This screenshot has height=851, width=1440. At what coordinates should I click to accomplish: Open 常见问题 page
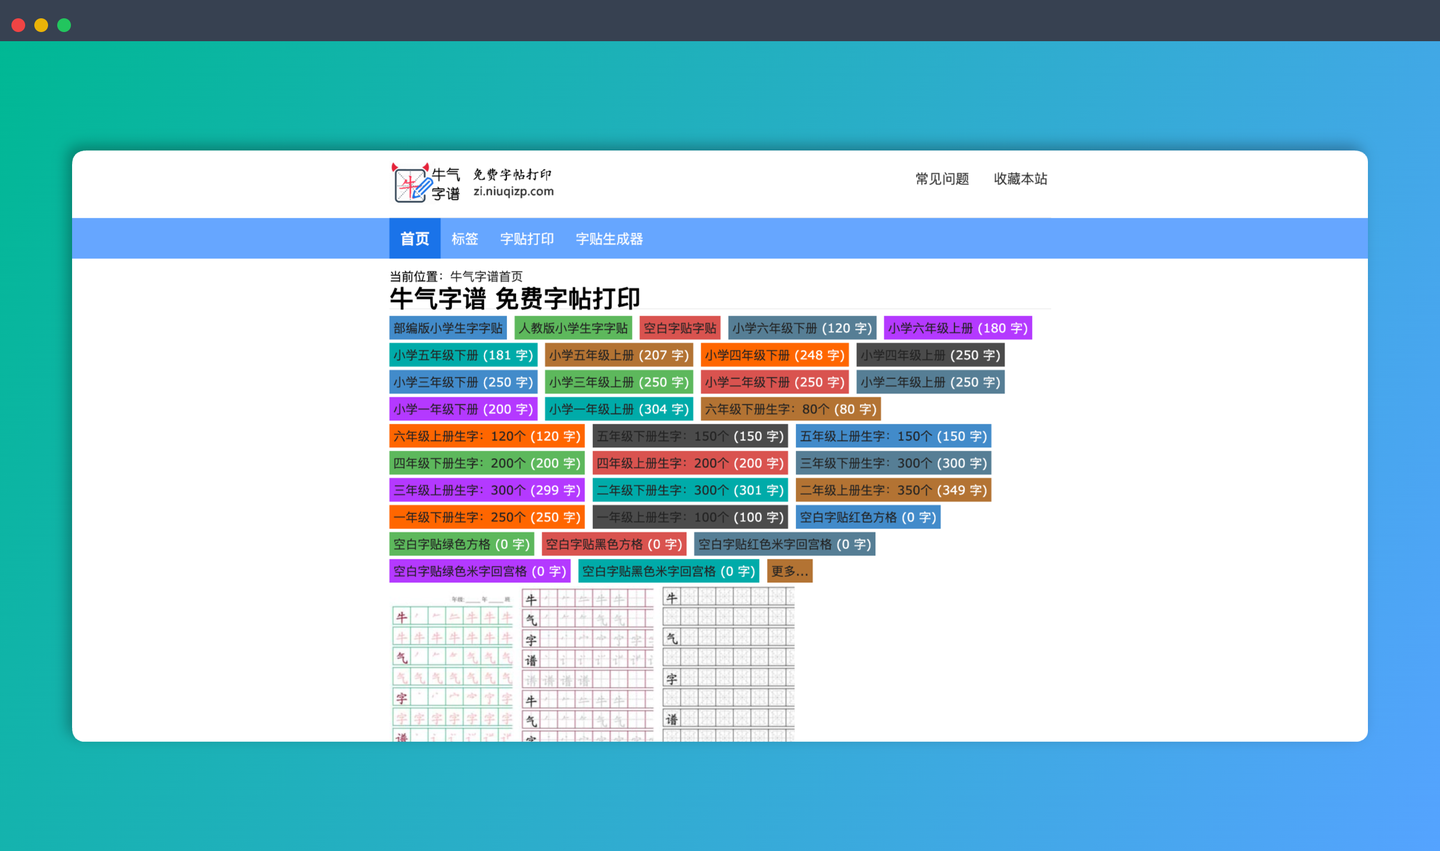[x=941, y=179]
